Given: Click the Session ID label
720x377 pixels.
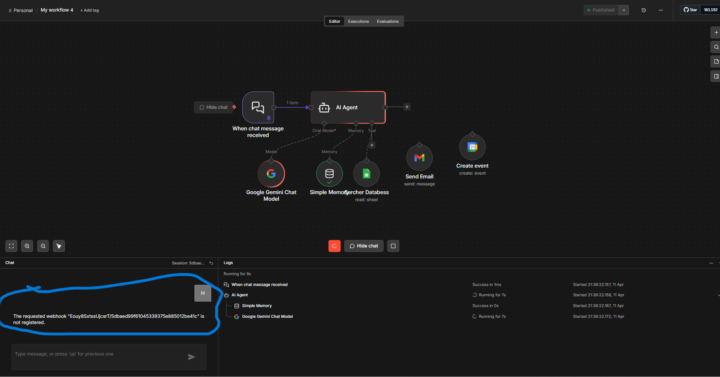Looking at the screenshot, I should coord(188,263).
